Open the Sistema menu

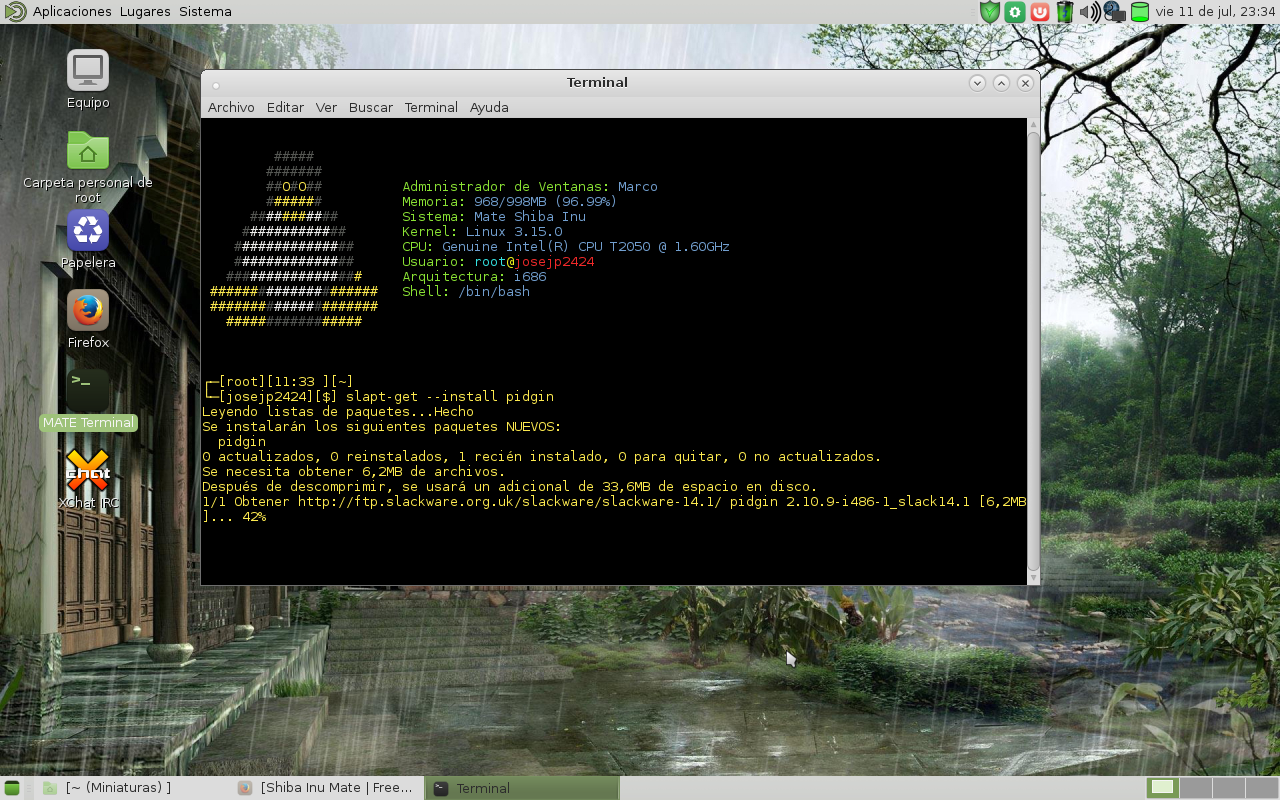[x=205, y=12]
